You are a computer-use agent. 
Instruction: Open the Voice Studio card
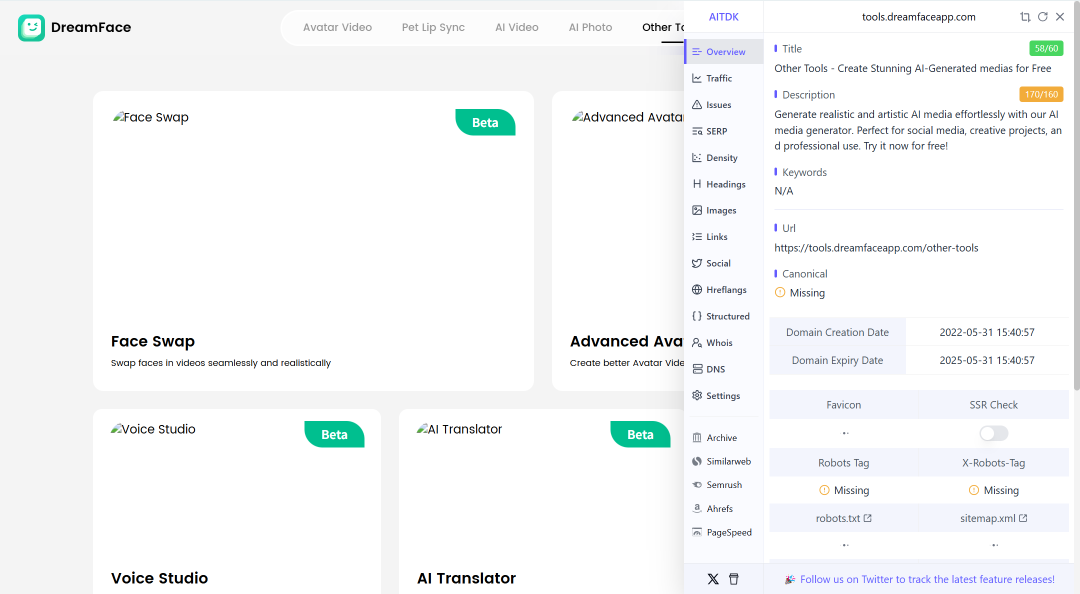[x=237, y=501]
